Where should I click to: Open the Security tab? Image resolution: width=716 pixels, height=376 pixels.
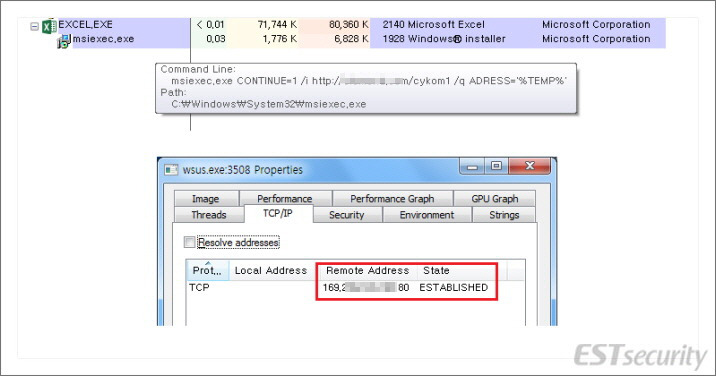coord(347,215)
